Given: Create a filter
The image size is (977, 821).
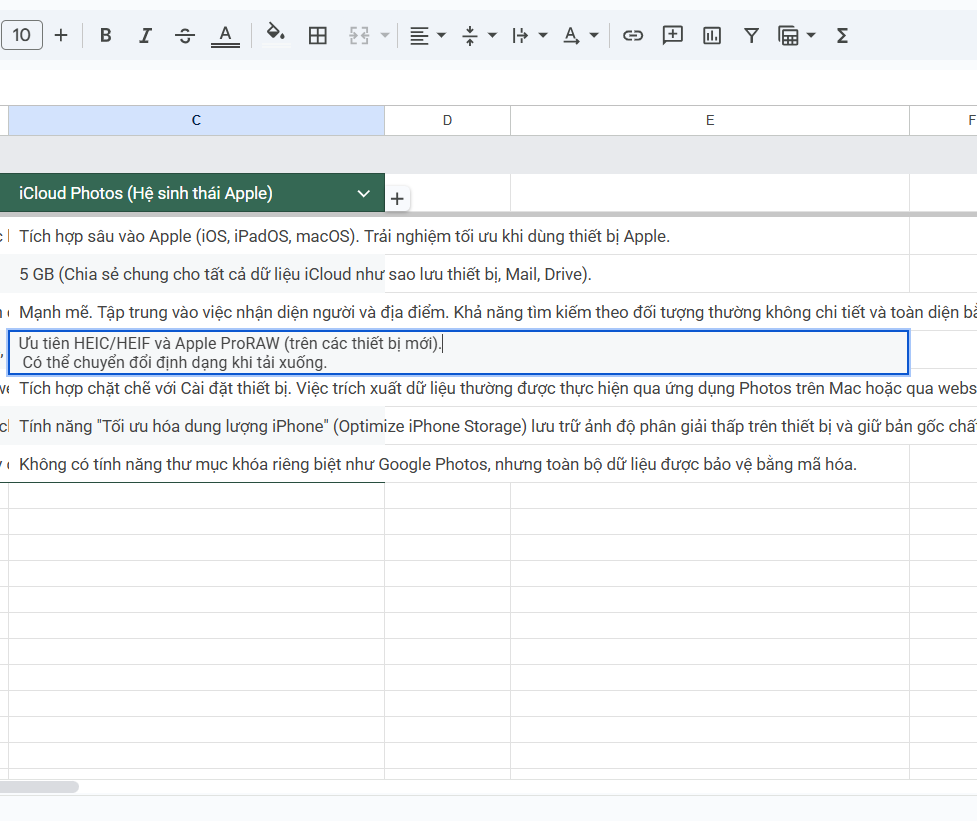Looking at the screenshot, I should tap(751, 36).
